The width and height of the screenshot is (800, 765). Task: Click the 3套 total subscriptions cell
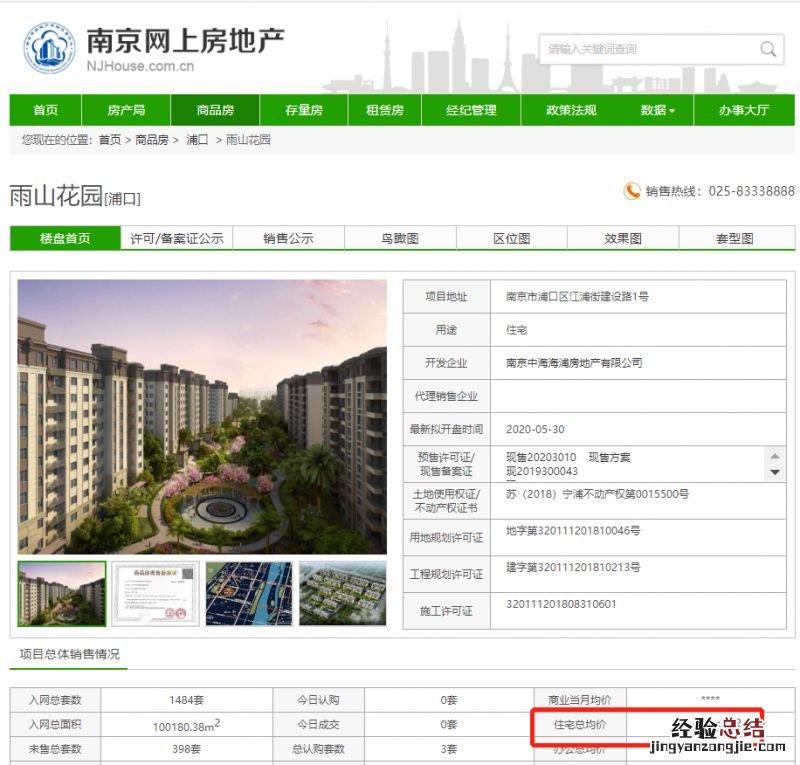(x=449, y=749)
